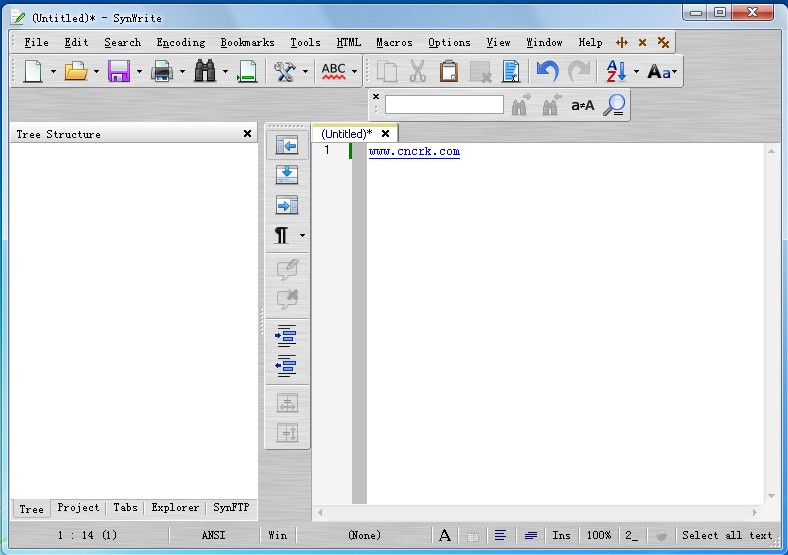Click the Undo arrow icon
Image resolution: width=788 pixels, height=555 pixels.
(547, 71)
